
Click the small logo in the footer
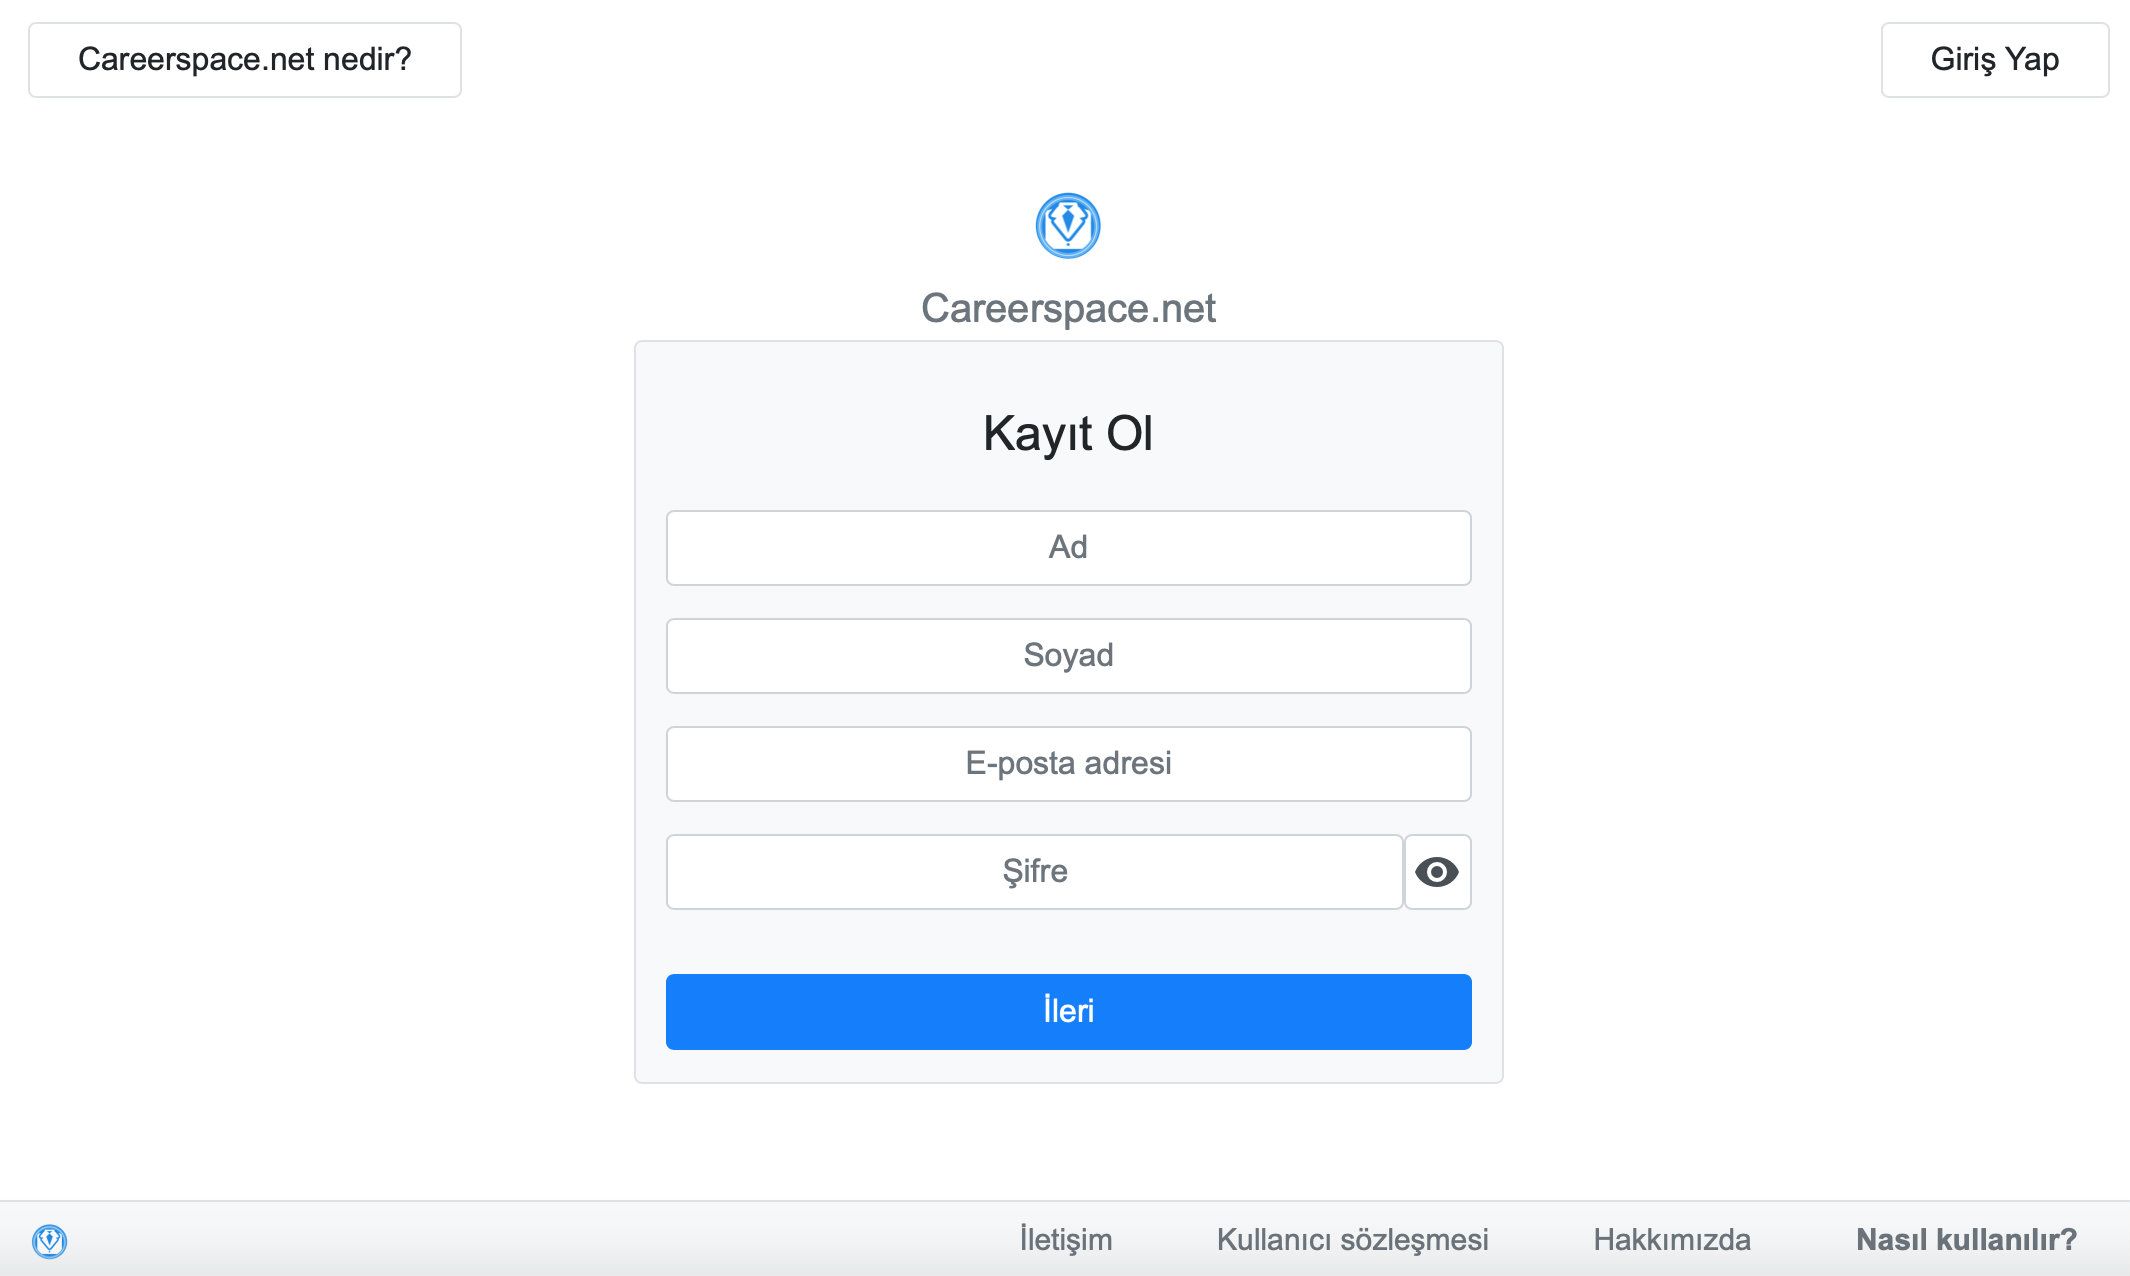(49, 1241)
